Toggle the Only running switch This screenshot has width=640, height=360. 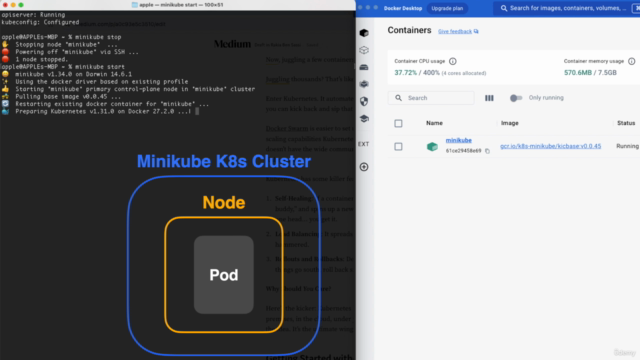[x=516, y=98]
